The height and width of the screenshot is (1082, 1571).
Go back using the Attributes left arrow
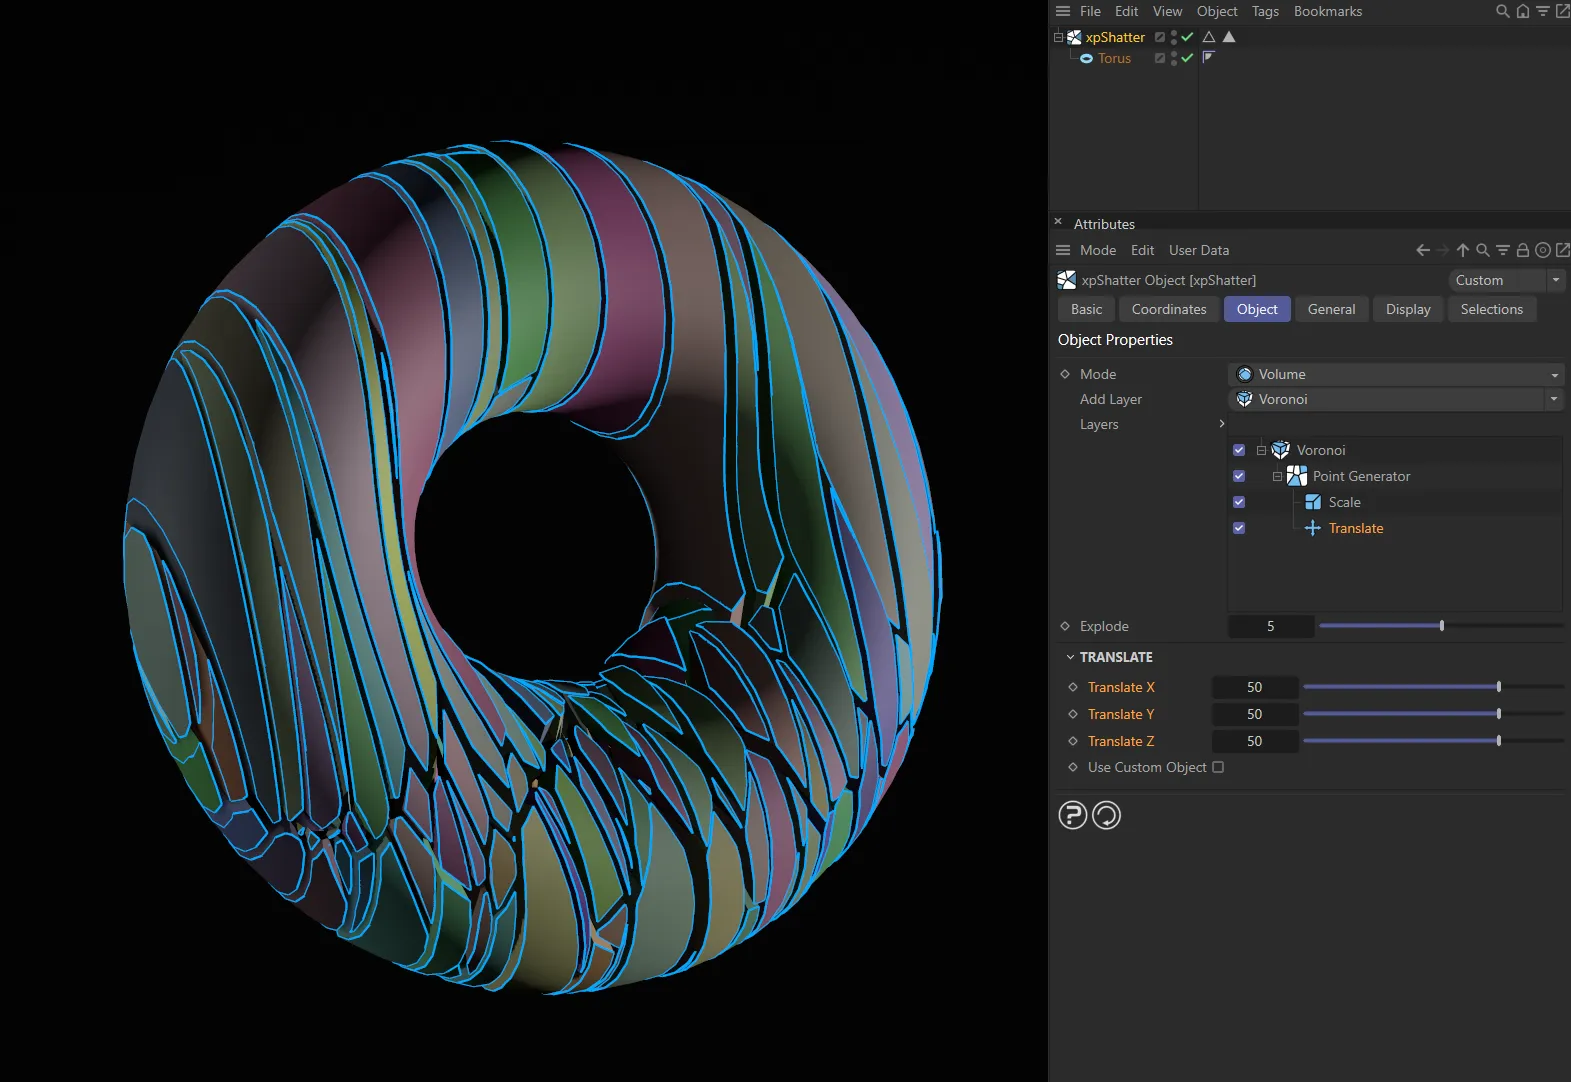pos(1422,250)
